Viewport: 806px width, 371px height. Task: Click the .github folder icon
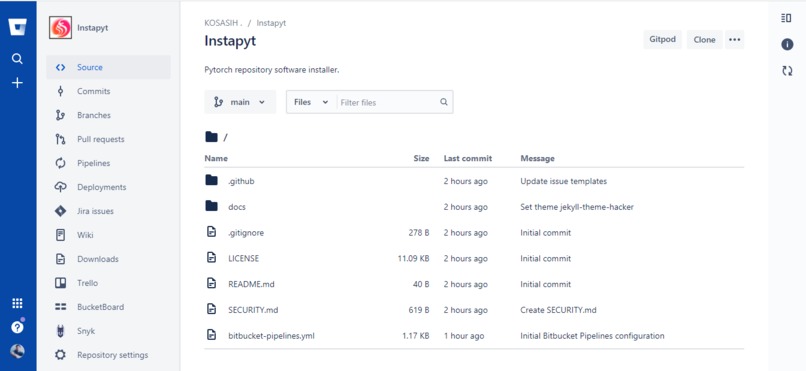point(211,180)
